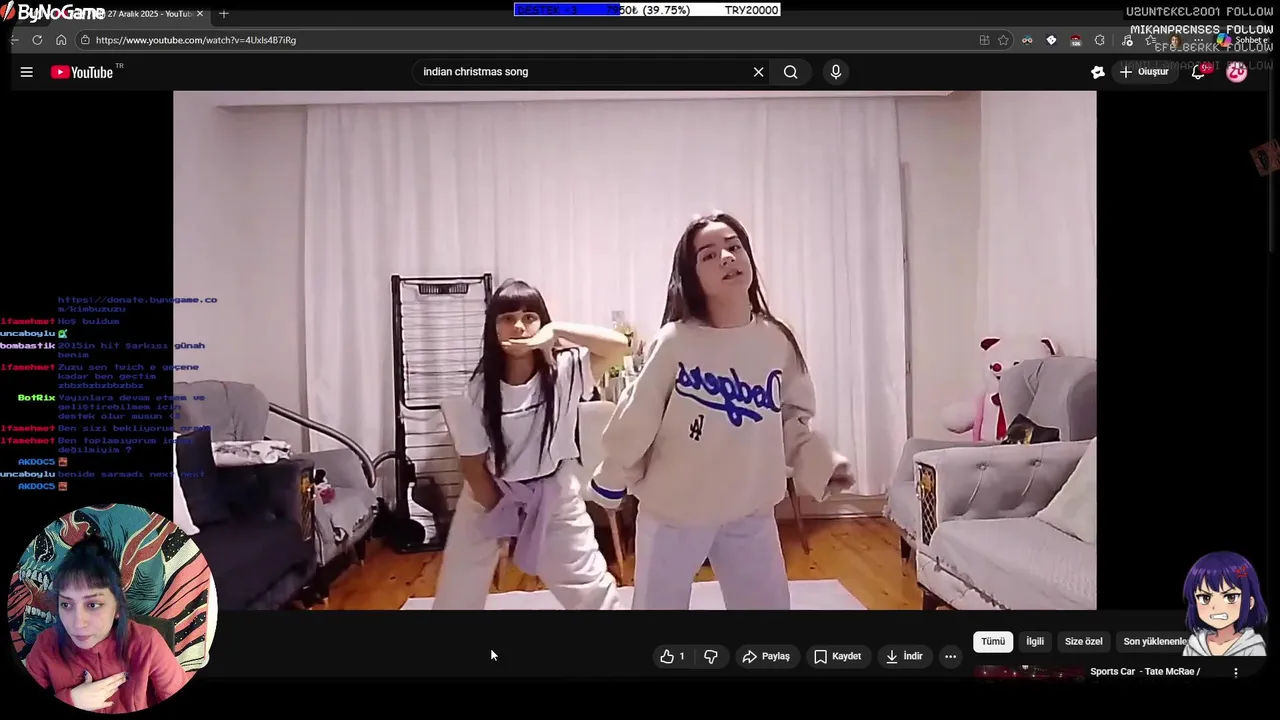Open browser favorites list icon

click(x=1151, y=40)
